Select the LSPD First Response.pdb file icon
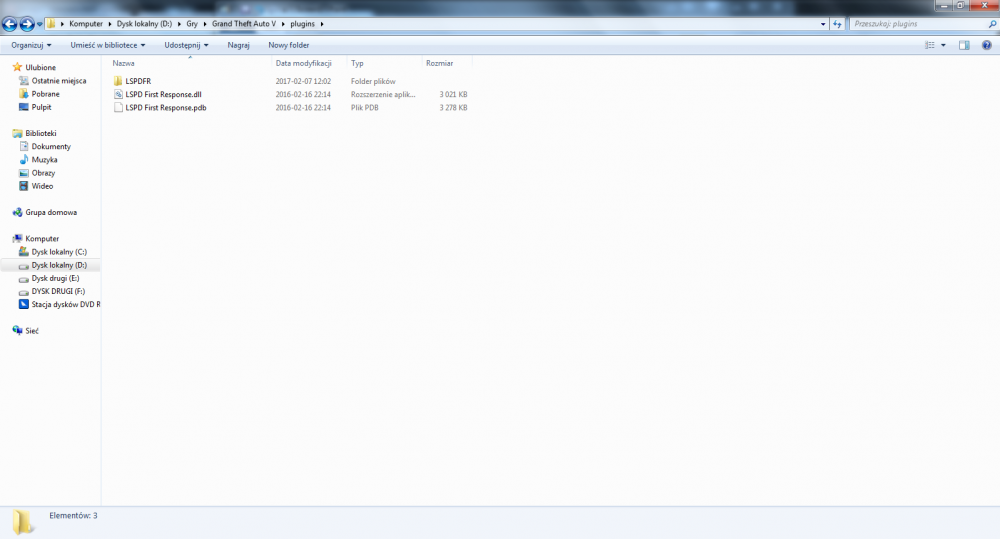 pyautogui.click(x=118, y=108)
